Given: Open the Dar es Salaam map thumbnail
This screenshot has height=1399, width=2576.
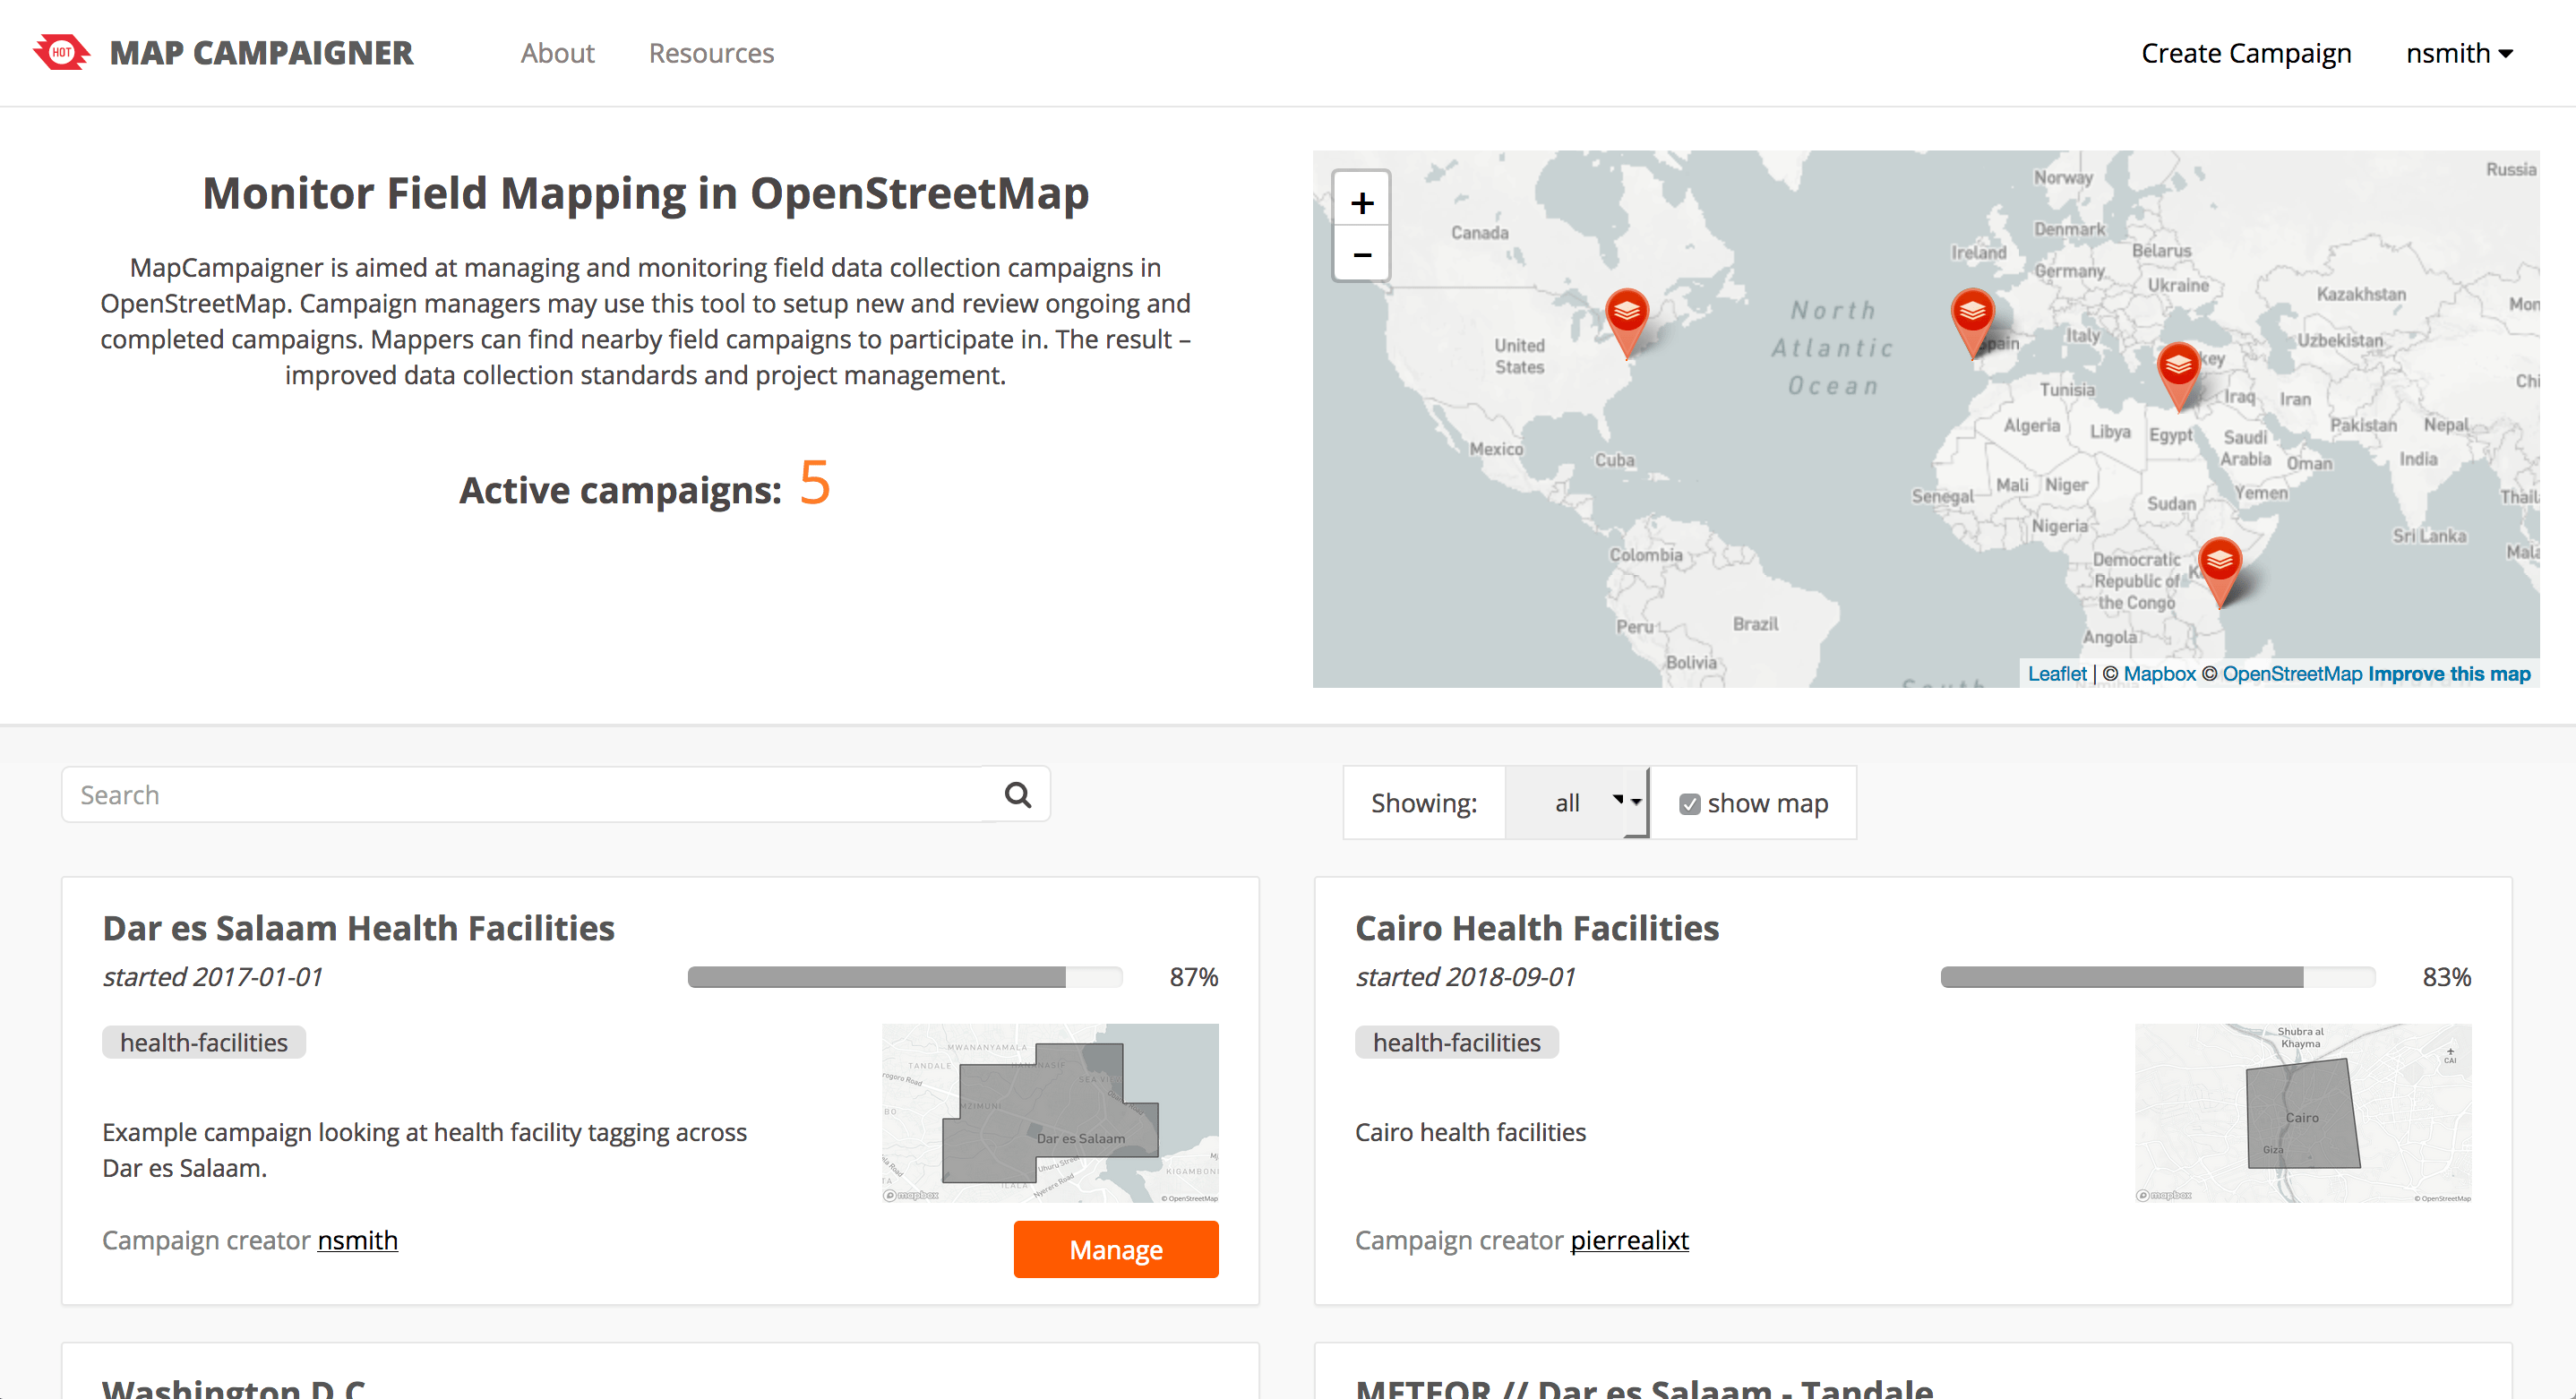Looking at the screenshot, I should coord(1050,1113).
